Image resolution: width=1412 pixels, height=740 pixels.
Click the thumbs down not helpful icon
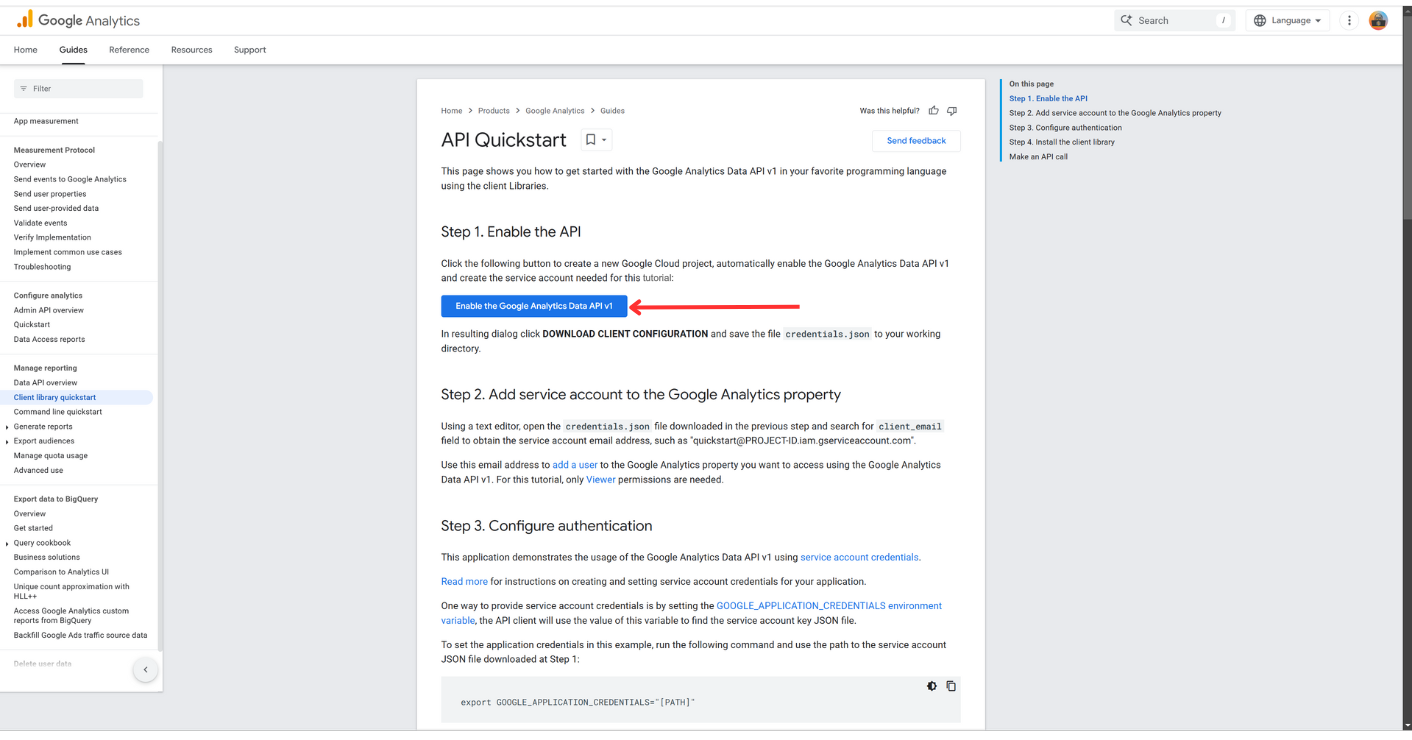pos(952,111)
